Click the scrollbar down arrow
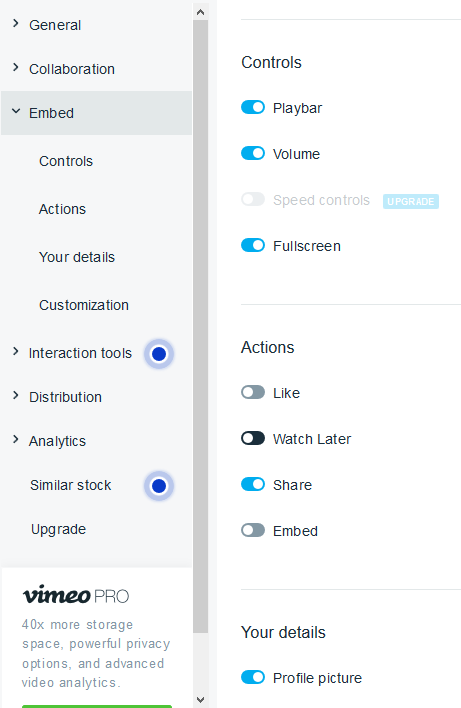The width and height of the screenshot is (461, 708). coord(200,699)
